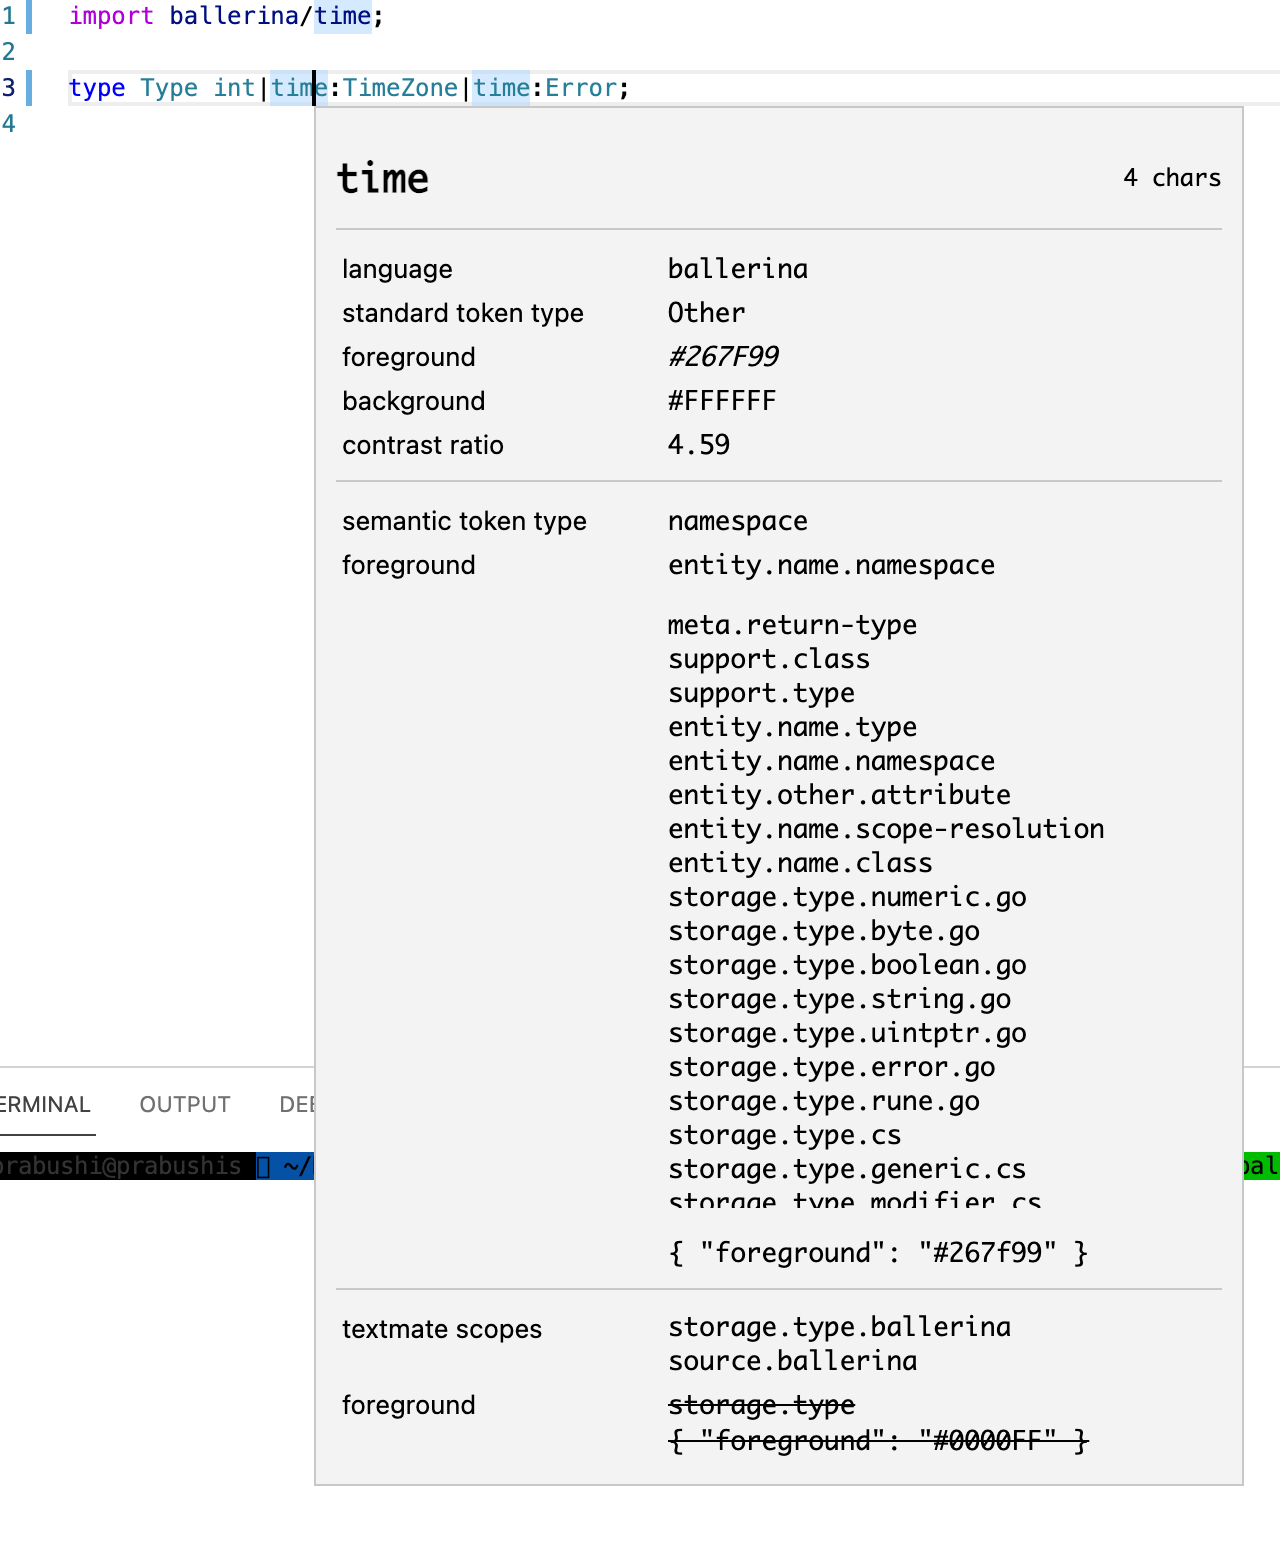This screenshot has height=1542, width=1280.
Task: Click the foreground color value #267F99
Action: click(x=725, y=356)
